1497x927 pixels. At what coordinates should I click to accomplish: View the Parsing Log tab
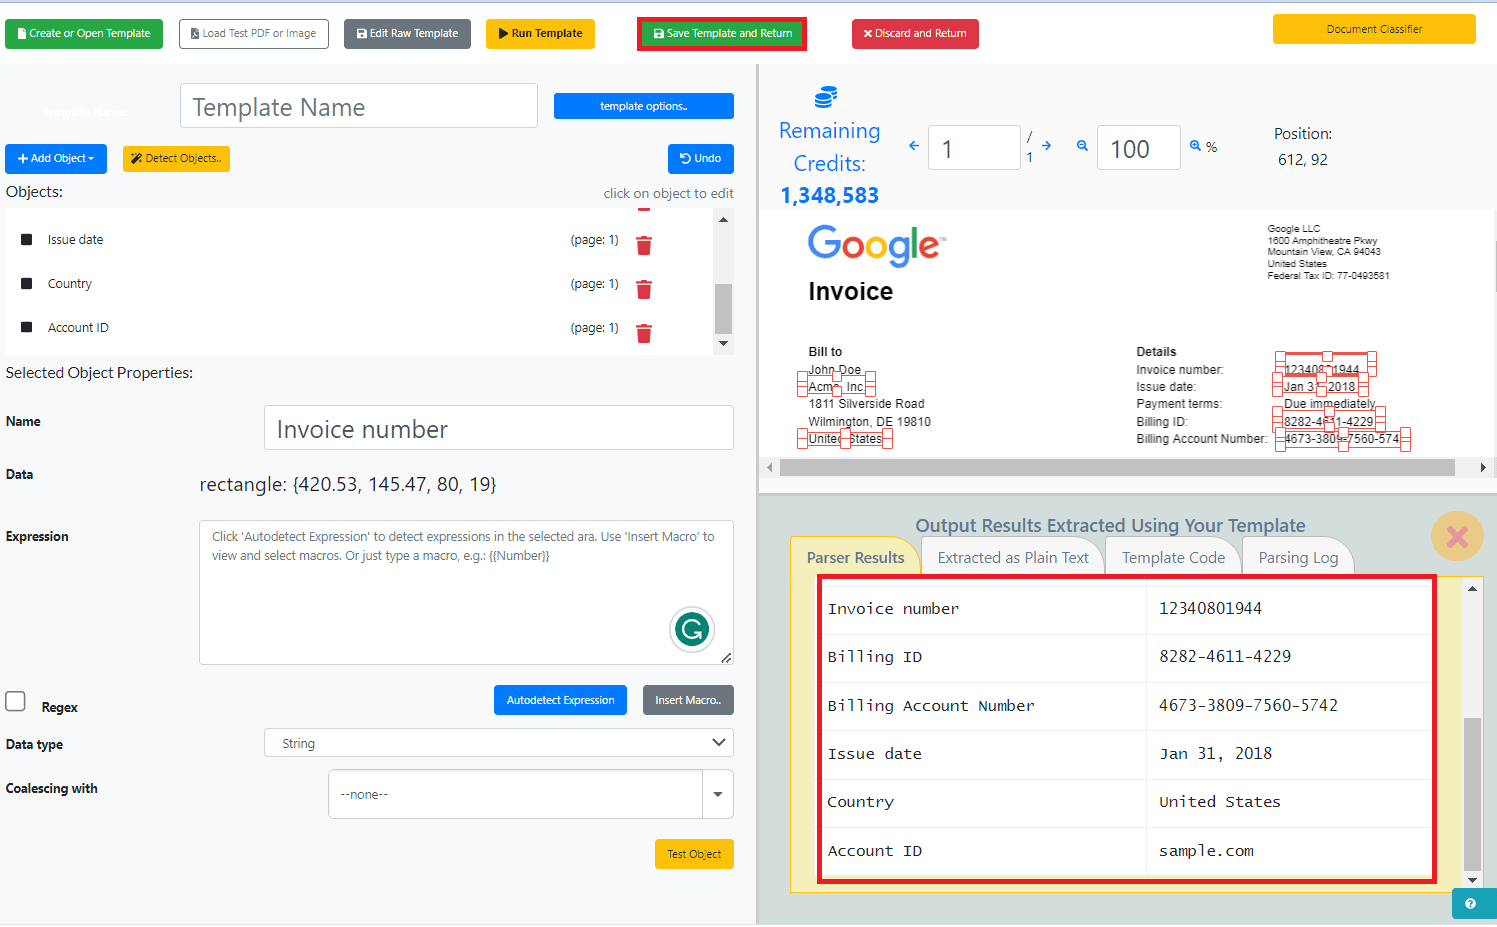[1297, 558]
